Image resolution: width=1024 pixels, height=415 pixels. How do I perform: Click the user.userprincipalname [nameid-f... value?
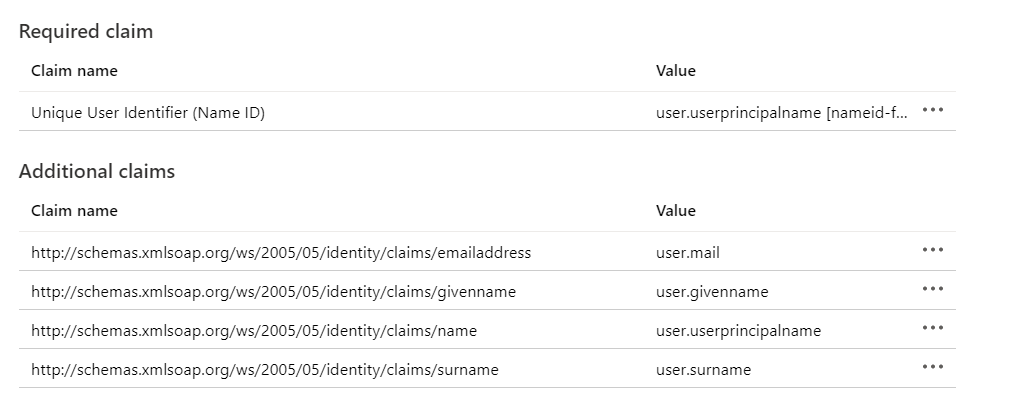(x=782, y=113)
